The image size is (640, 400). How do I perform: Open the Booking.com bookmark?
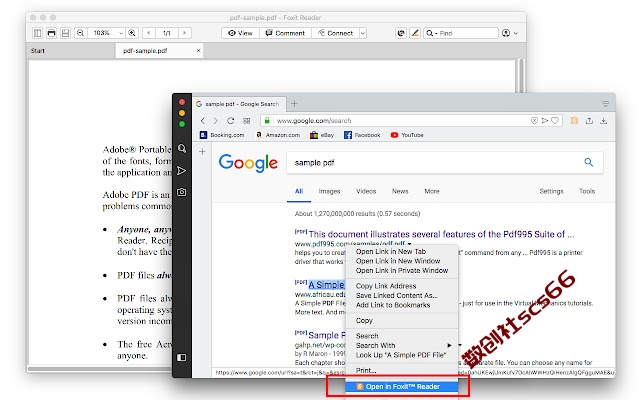coord(222,135)
